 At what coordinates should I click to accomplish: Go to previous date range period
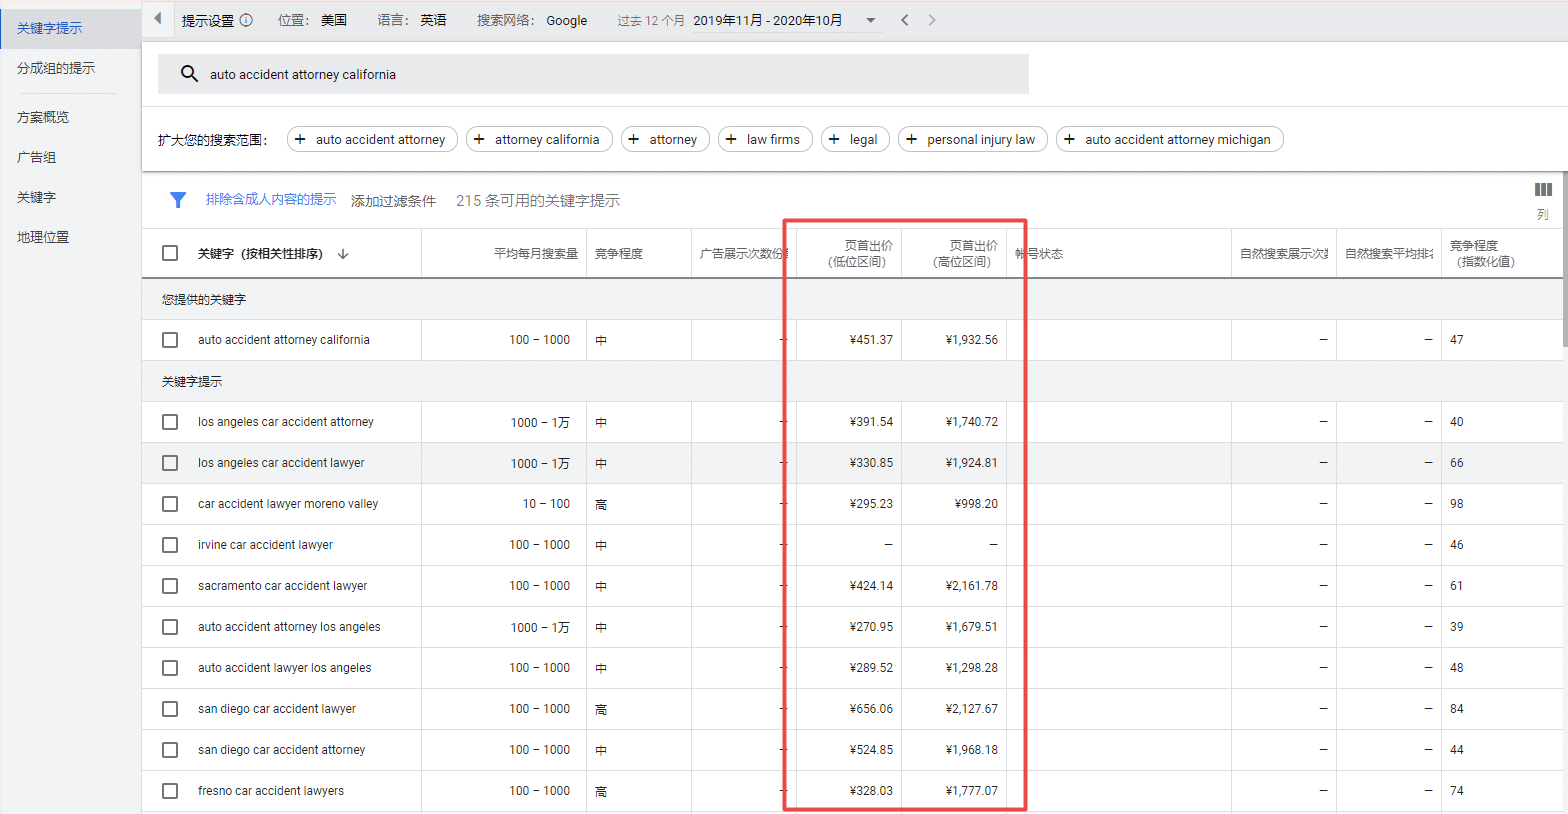905,20
